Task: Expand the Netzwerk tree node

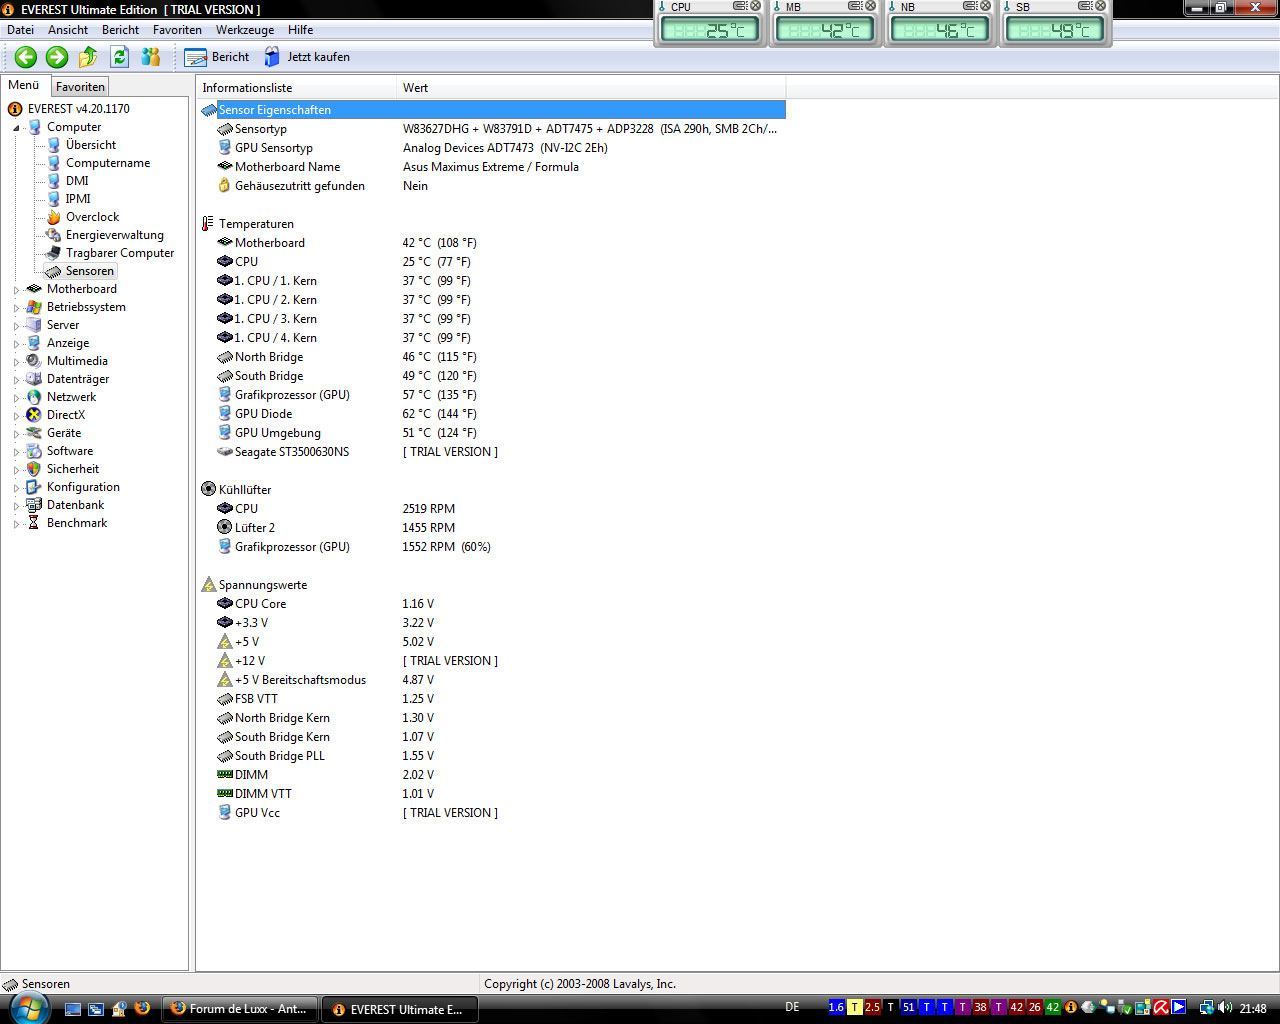Action: coord(16,397)
